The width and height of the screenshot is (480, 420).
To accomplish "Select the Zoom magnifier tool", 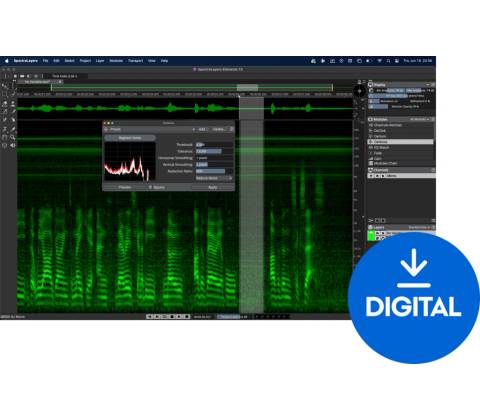I will coord(13,137).
